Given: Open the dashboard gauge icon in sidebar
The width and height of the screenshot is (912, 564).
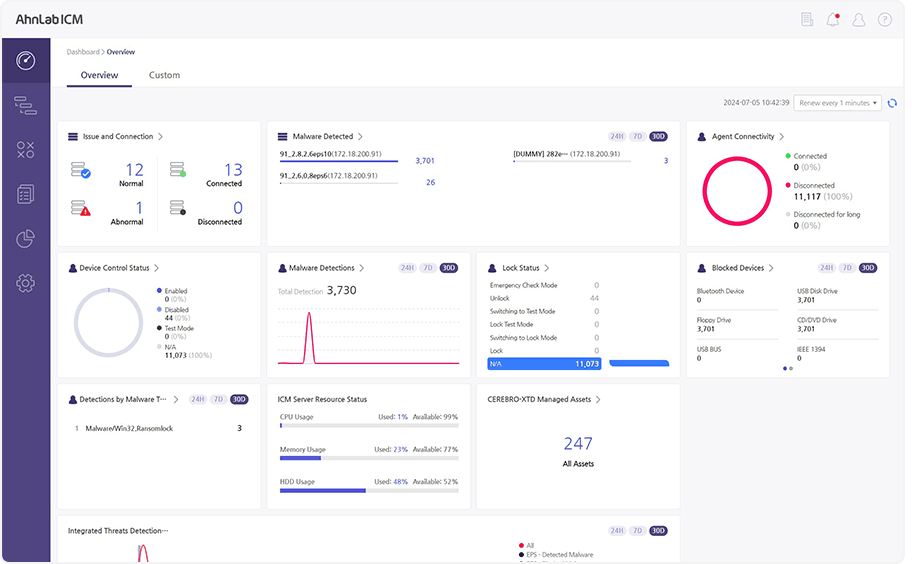Looking at the screenshot, I should click(x=26, y=60).
